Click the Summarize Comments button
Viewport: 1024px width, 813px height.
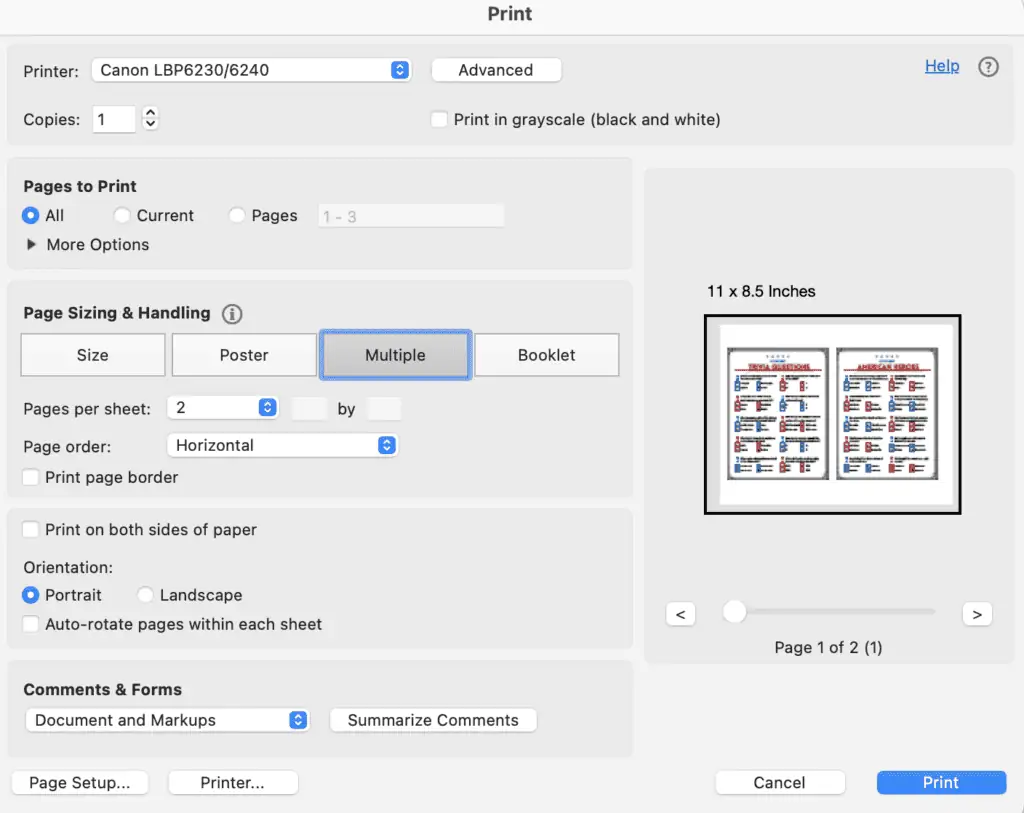click(433, 720)
